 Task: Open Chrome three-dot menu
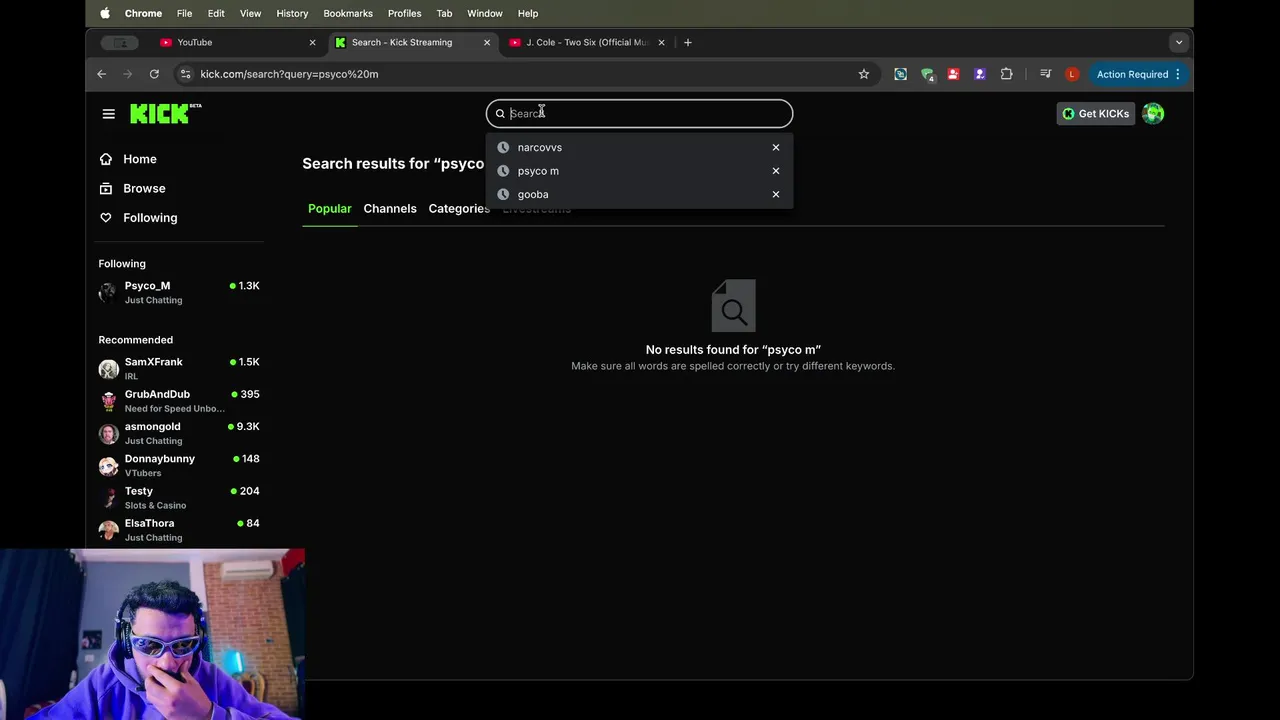[1178, 74]
